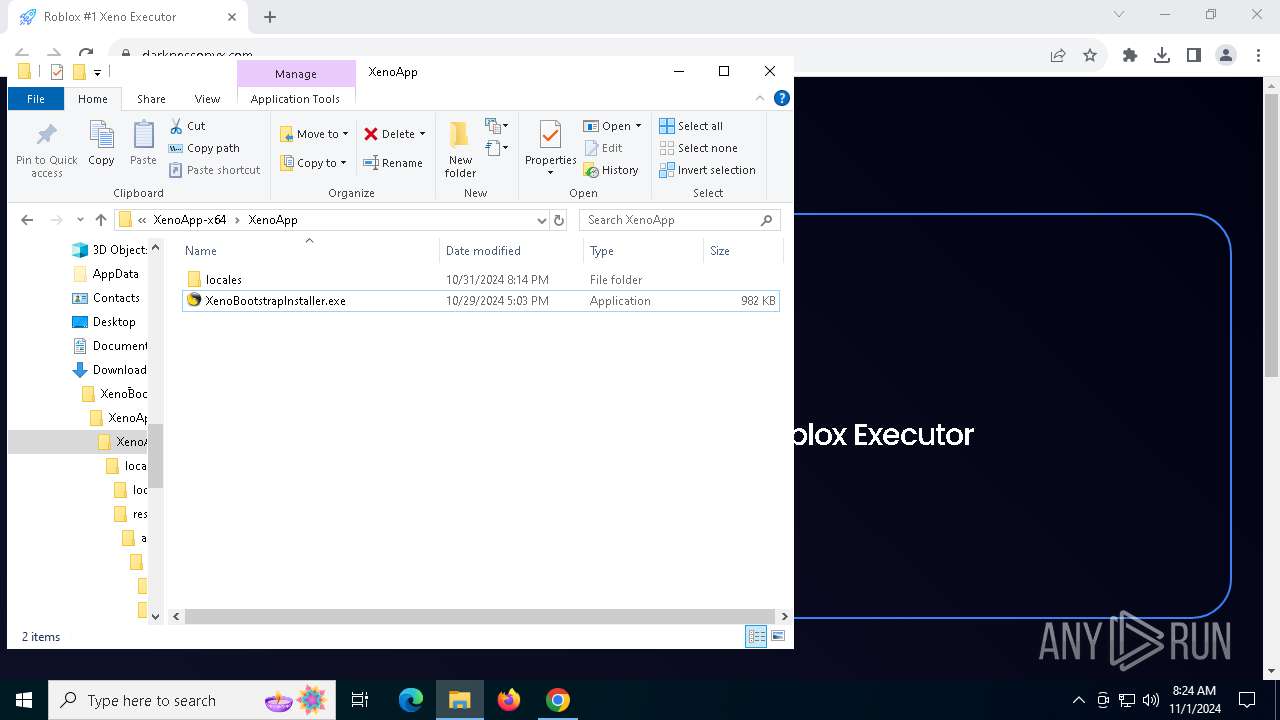Viewport: 1280px width, 720px height.
Task: Click Paste shortcut option
Action: (214, 170)
